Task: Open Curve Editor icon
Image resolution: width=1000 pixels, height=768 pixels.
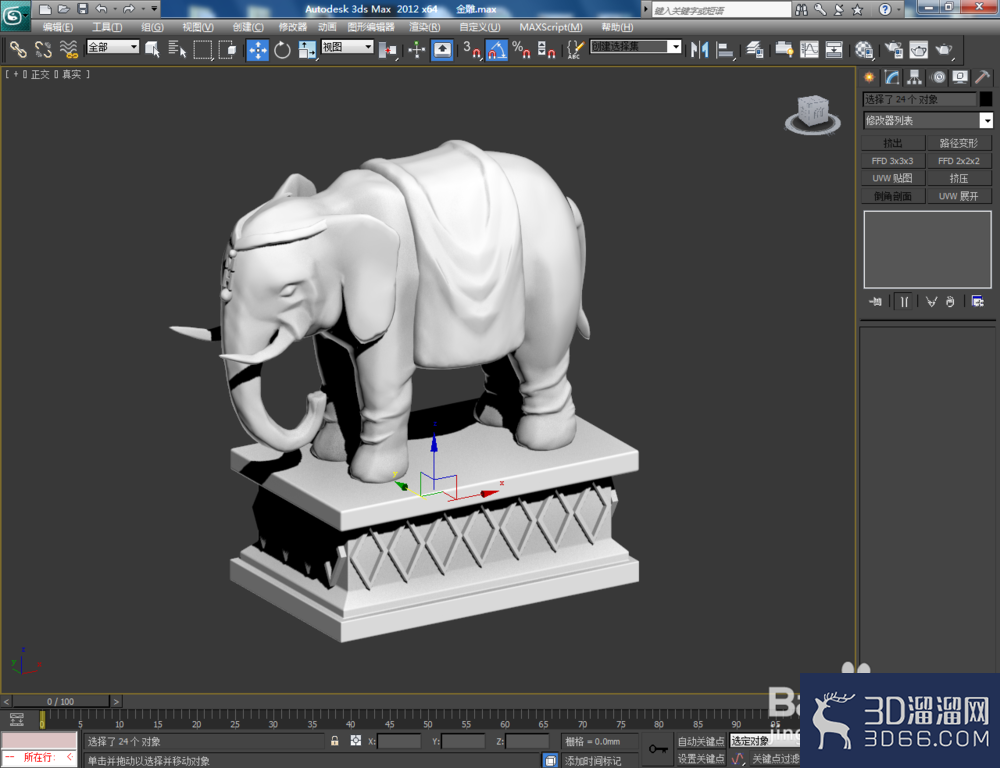Action: 809,49
